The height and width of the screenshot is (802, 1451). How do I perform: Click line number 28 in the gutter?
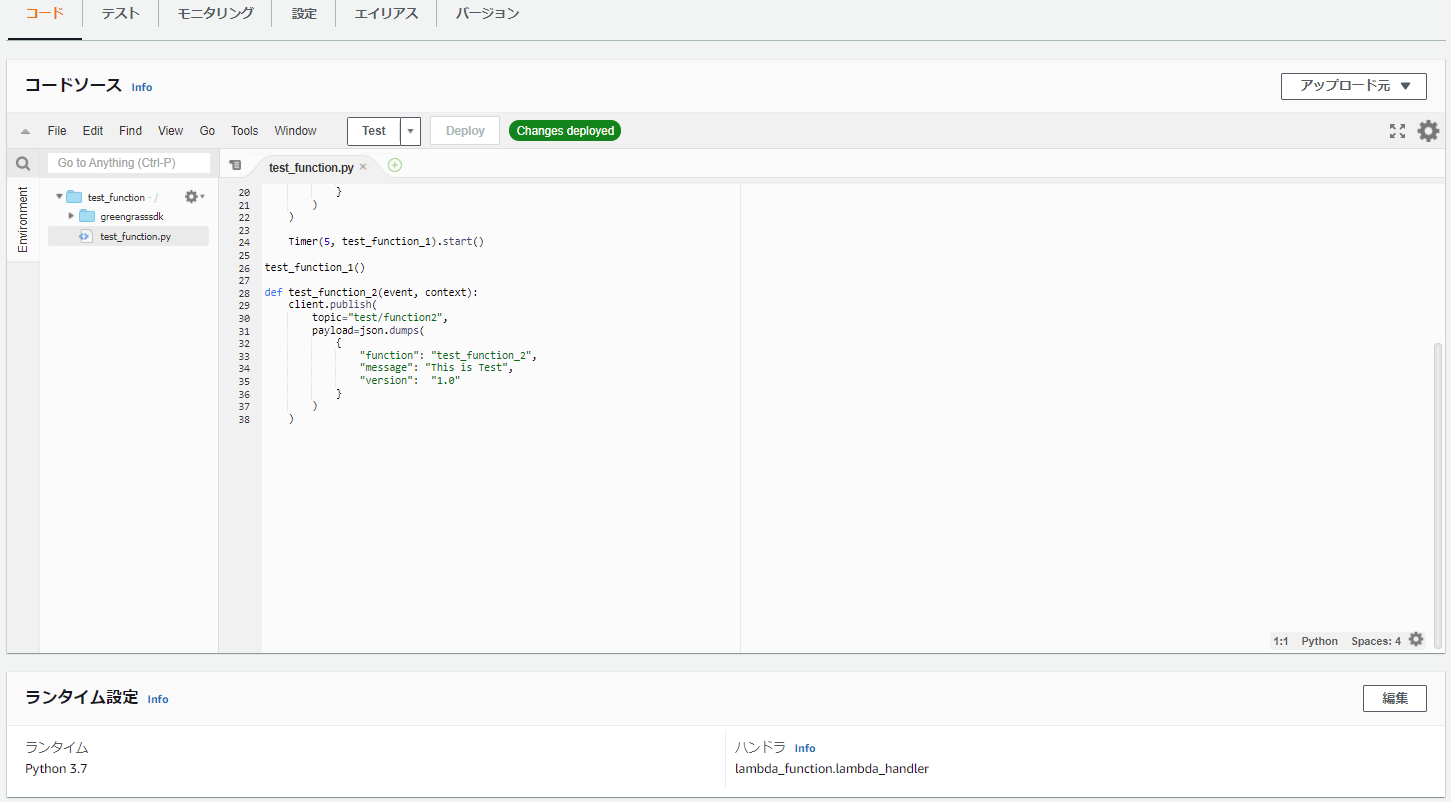(244, 293)
